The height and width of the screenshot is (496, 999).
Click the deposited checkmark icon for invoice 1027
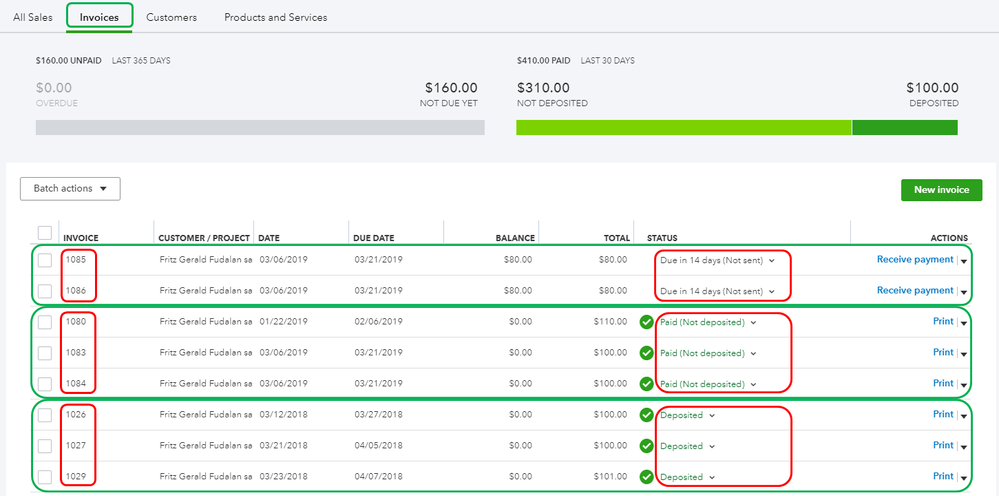[646, 446]
